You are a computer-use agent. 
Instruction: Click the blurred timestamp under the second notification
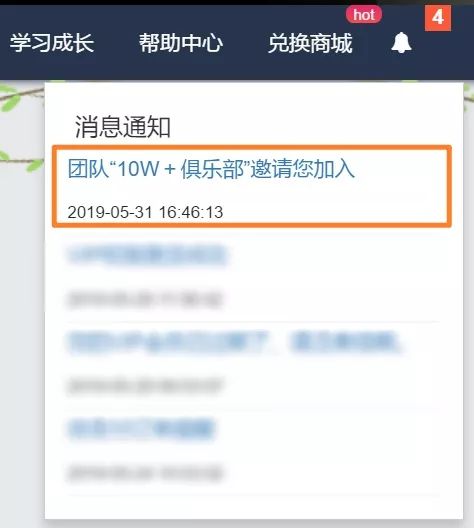[x=145, y=299]
